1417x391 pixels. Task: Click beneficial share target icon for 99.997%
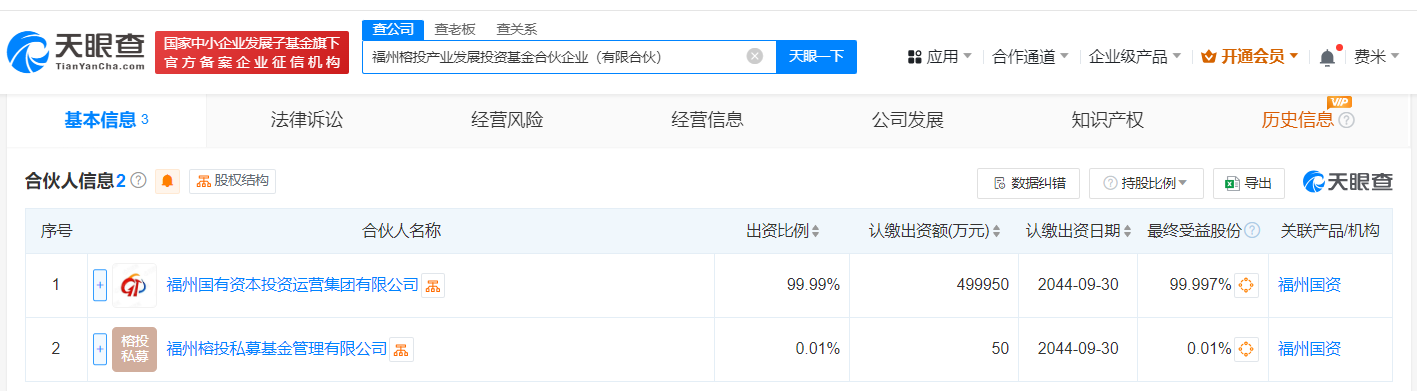(x=1246, y=285)
